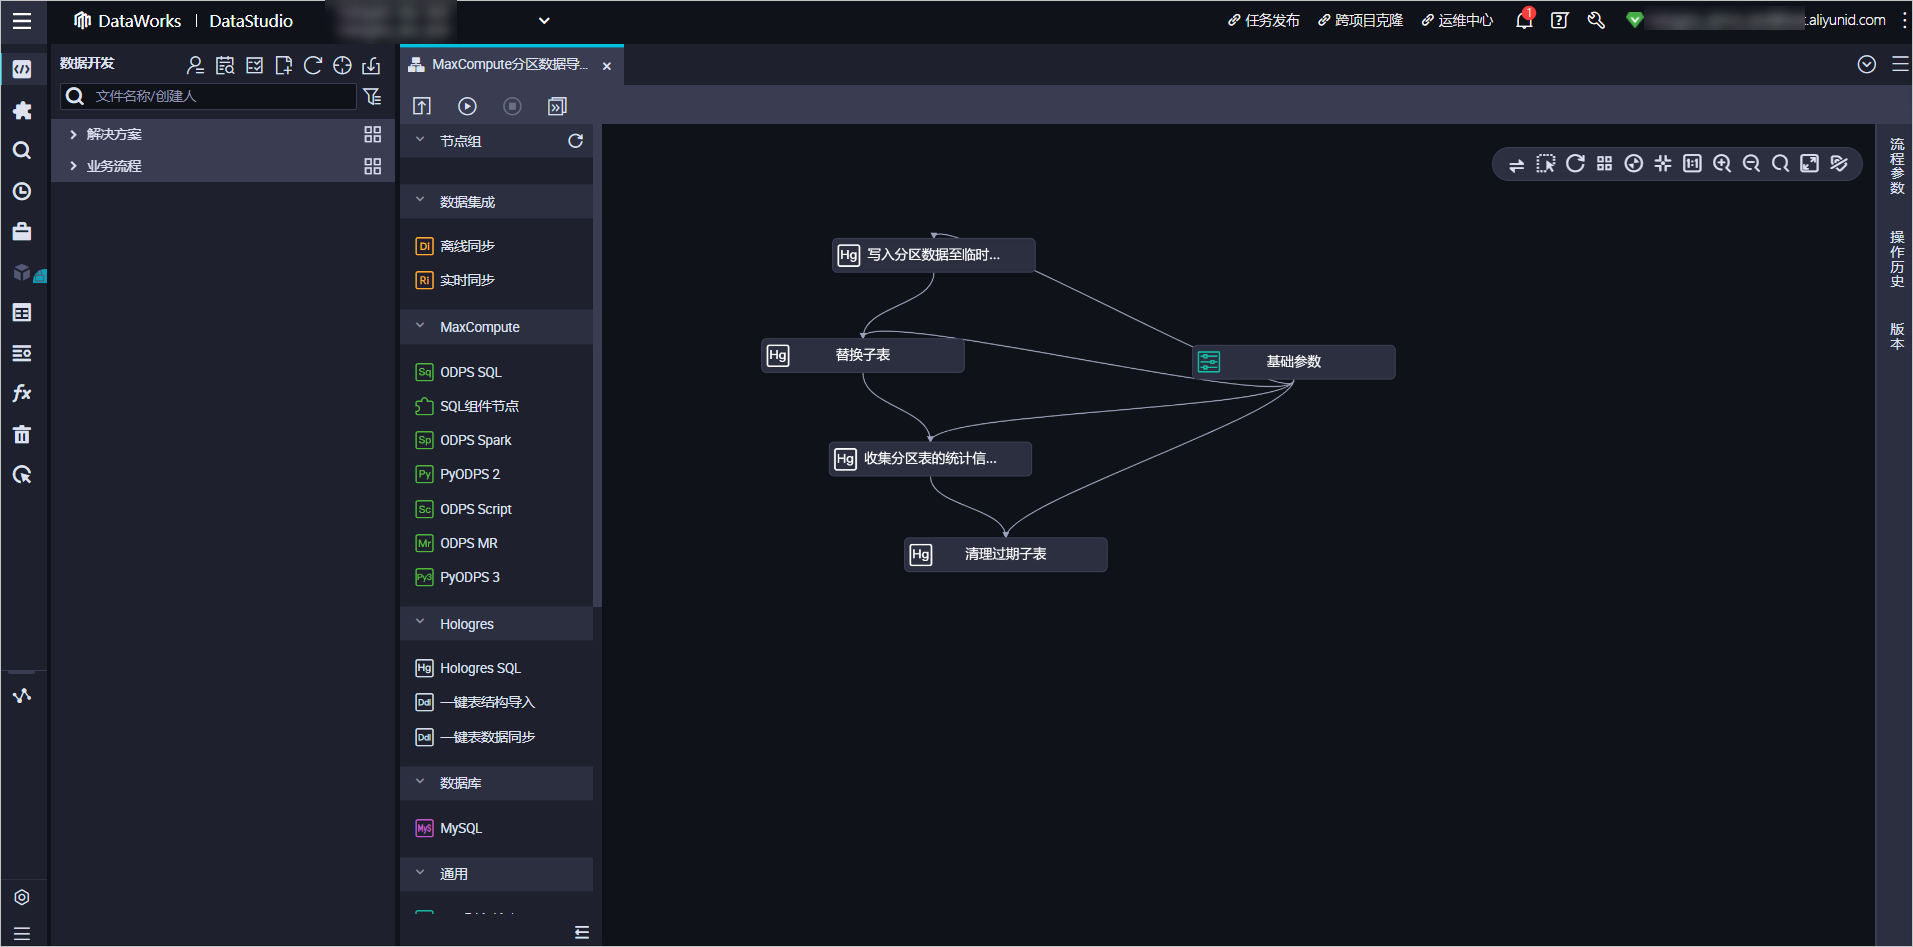Click the 'show my files' person icon
The image size is (1913, 947).
point(195,65)
